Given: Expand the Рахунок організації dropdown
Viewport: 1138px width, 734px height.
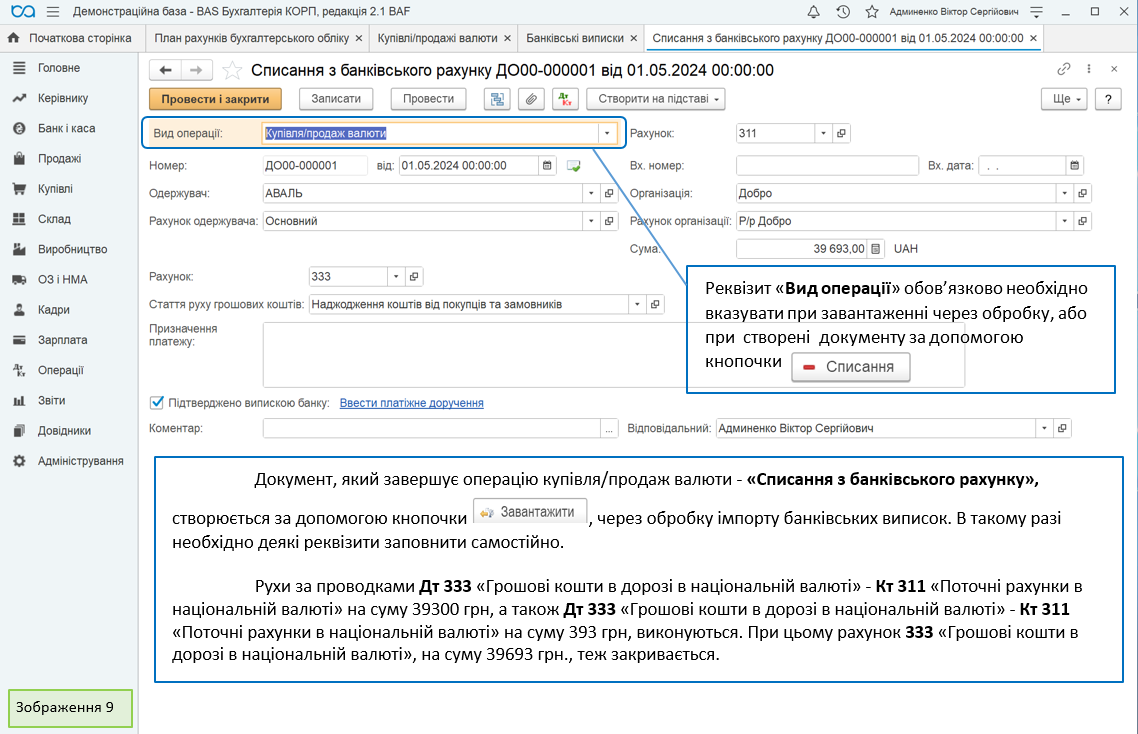Looking at the screenshot, I should click(1064, 221).
